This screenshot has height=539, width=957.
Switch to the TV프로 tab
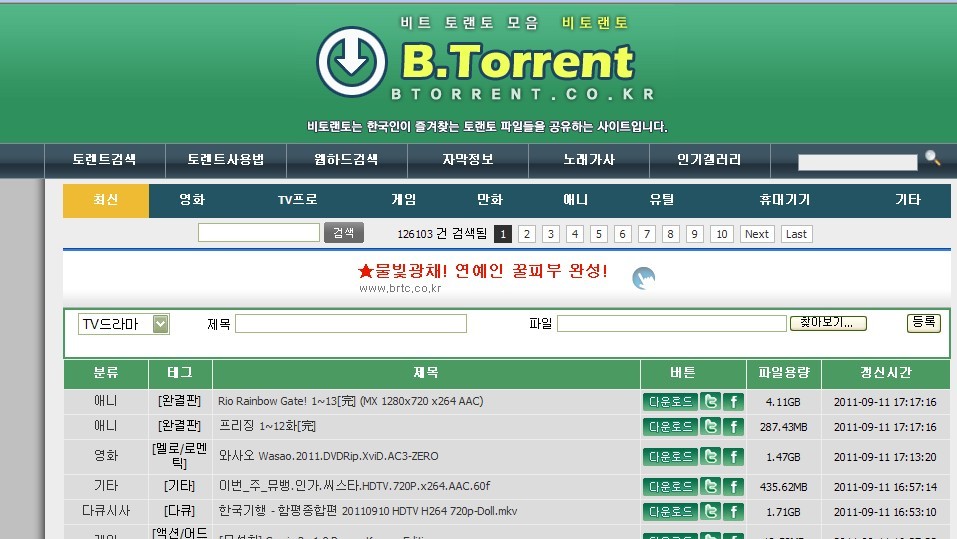point(297,200)
